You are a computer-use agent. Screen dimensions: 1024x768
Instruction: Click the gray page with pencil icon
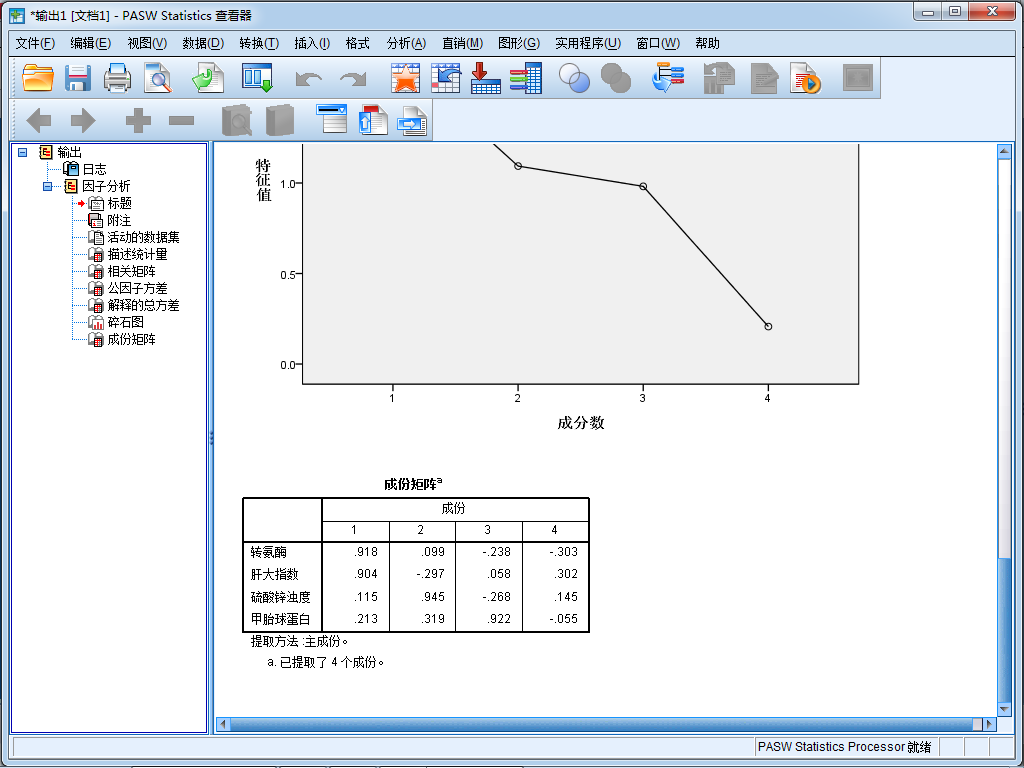764,78
